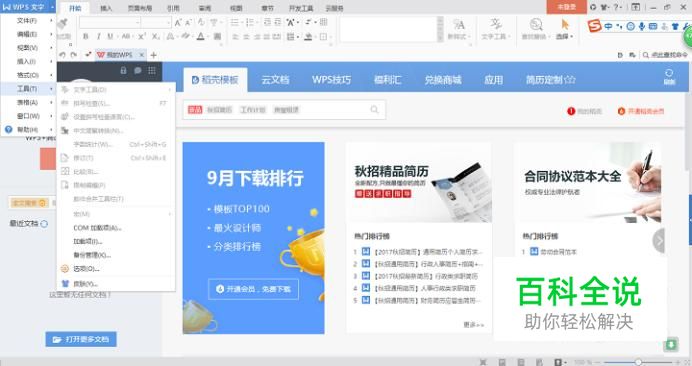Image resolution: width=692 pixels, height=366 pixels.
Task: Click 开通会员, 免费下载 button on blue banner
Action: (x=253, y=289)
